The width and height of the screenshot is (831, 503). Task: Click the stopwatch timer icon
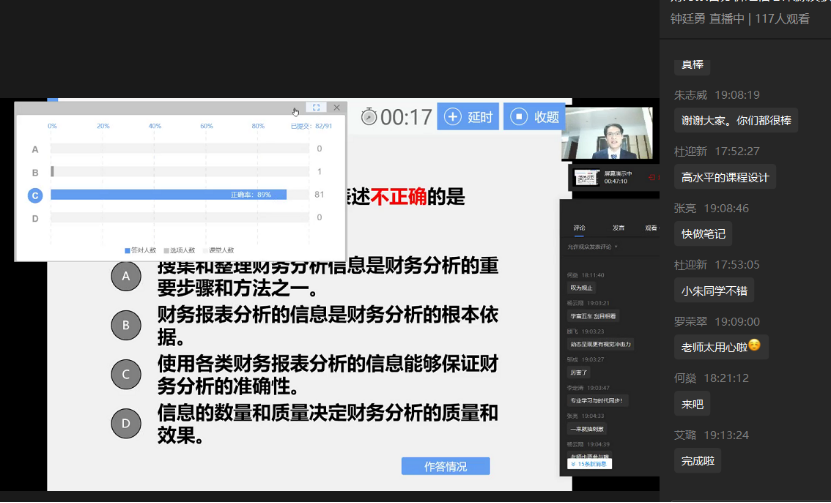click(x=368, y=117)
